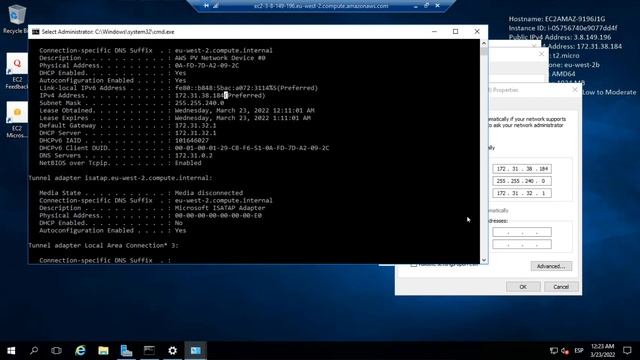
Task: Confirm the IPv4 properties with OK
Action: pos(523,287)
